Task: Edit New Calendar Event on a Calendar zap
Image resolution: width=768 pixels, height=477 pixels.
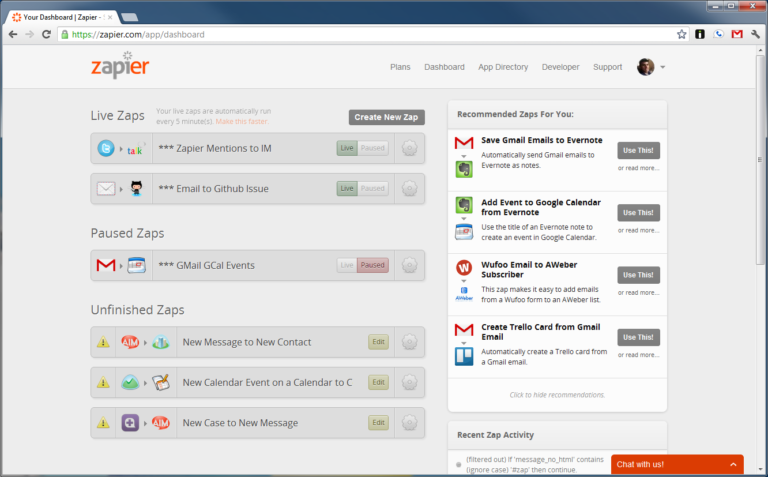Action: click(x=378, y=382)
